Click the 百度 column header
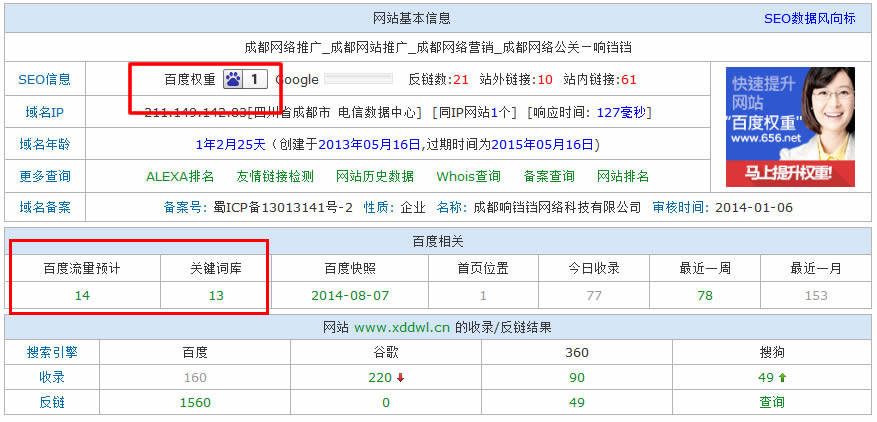The height and width of the screenshot is (422, 877). tap(195, 353)
